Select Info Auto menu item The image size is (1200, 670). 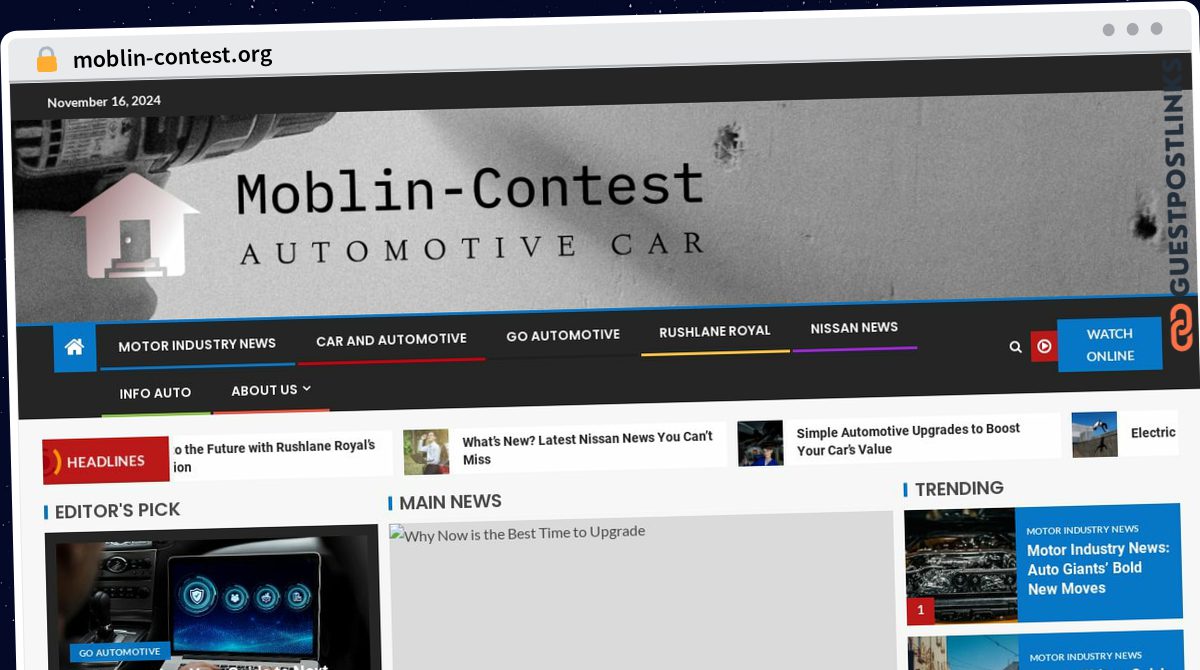tap(155, 393)
